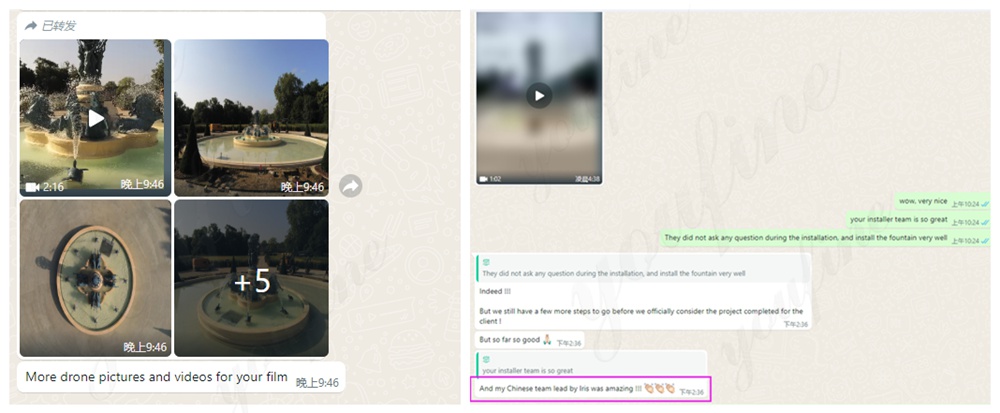The image size is (1000, 413).
Task: Click the clapping hands emoji in last message
Action: [x=659, y=388]
